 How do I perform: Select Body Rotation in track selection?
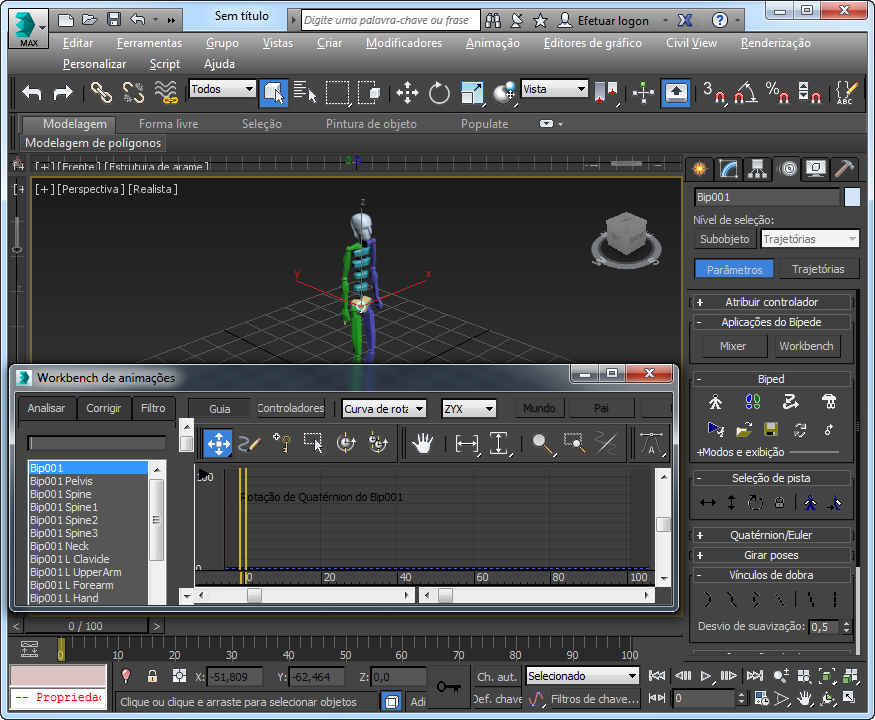click(x=755, y=503)
